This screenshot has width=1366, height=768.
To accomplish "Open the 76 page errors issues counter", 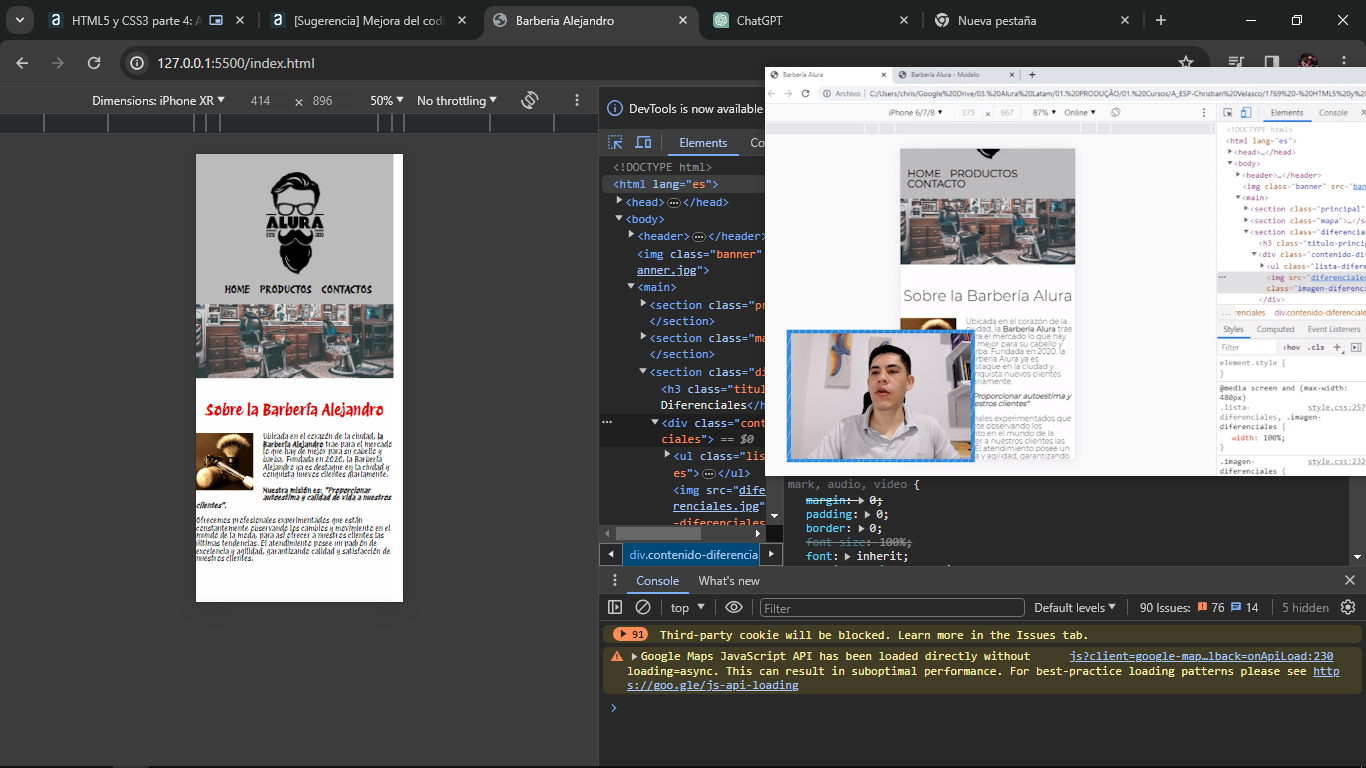I will click(1210, 607).
